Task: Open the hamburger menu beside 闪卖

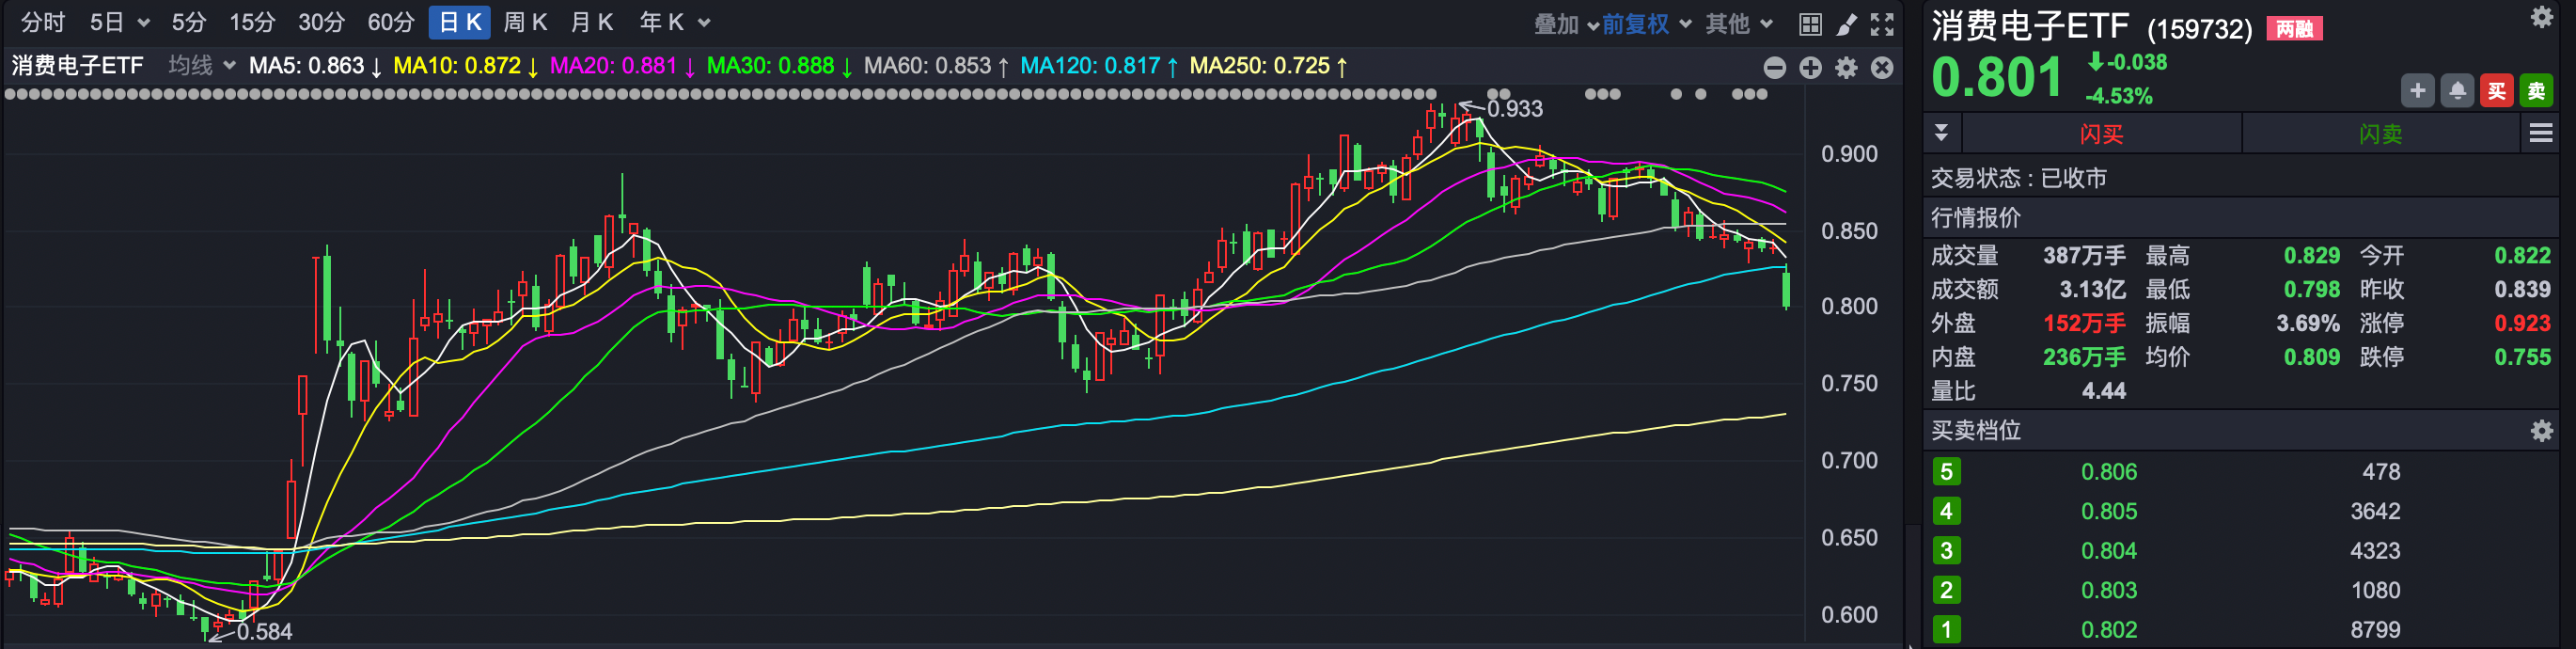Action: click(2541, 133)
